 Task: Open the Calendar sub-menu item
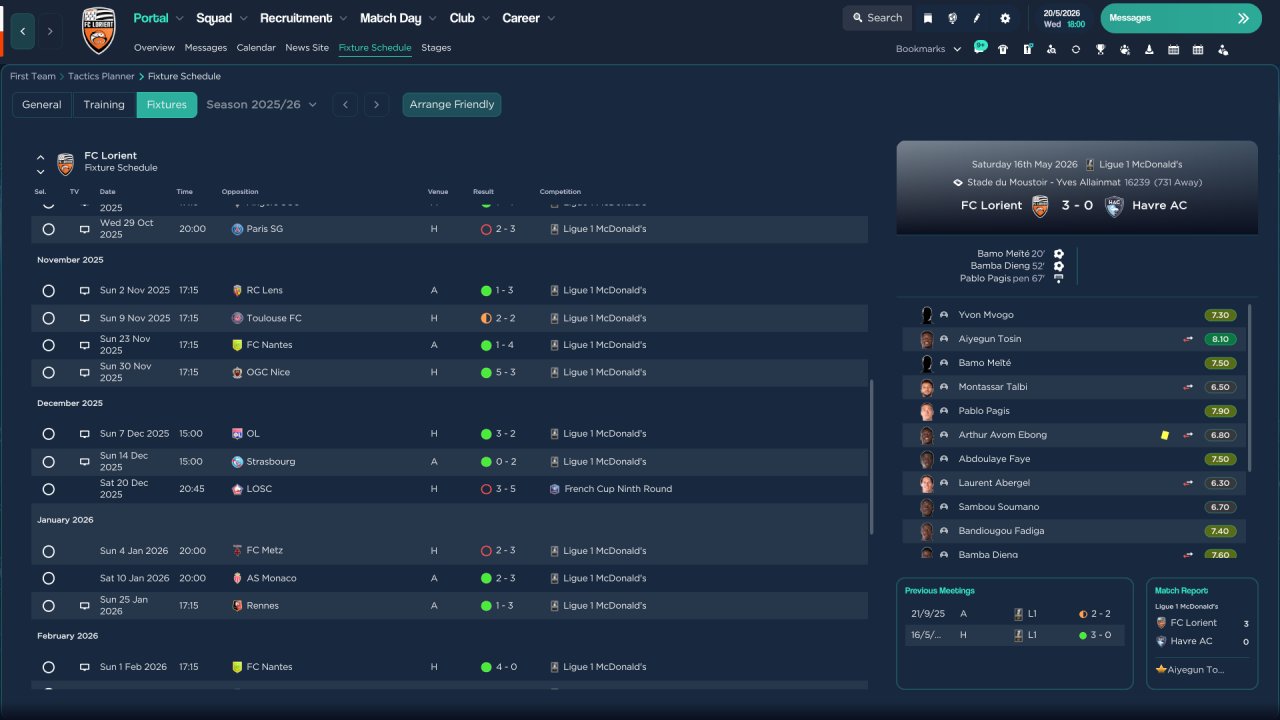256,48
